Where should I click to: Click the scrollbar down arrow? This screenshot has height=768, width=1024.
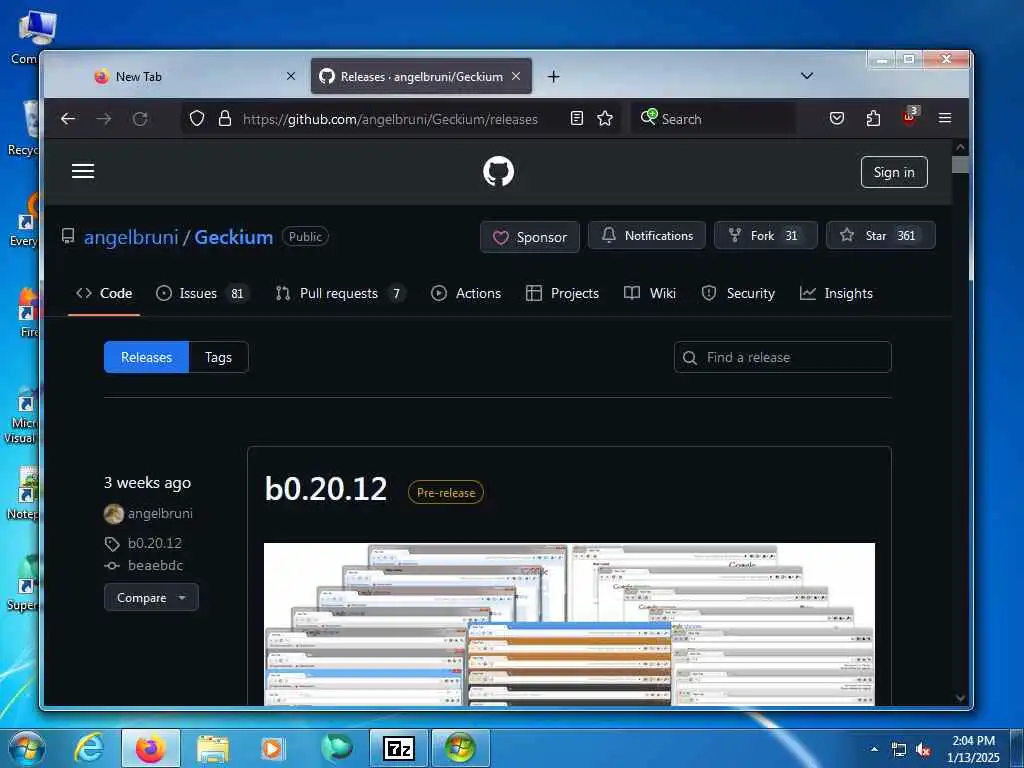[x=959, y=697]
